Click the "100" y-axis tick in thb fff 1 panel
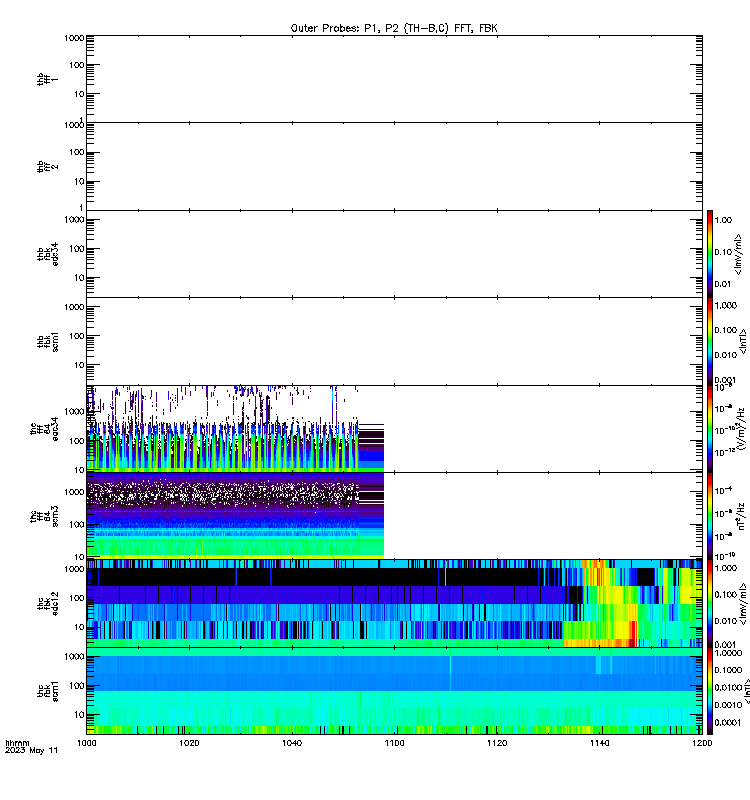The height and width of the screenshot is (800, 750). tap(77, 65)
